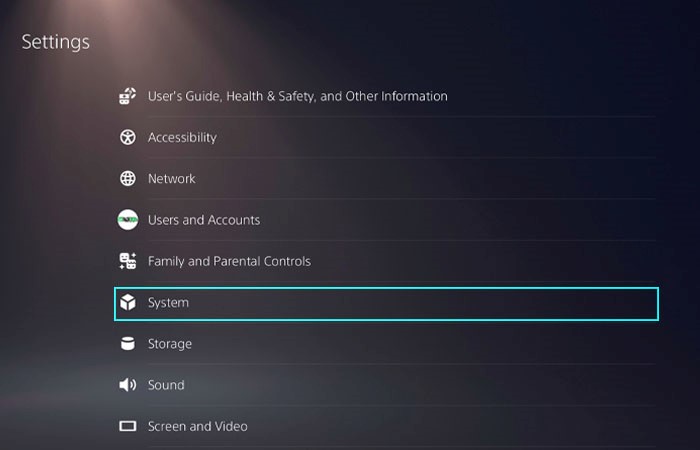Select the Accessibility figure icon
The image size is (700, 450).
(x=128, y=137)
